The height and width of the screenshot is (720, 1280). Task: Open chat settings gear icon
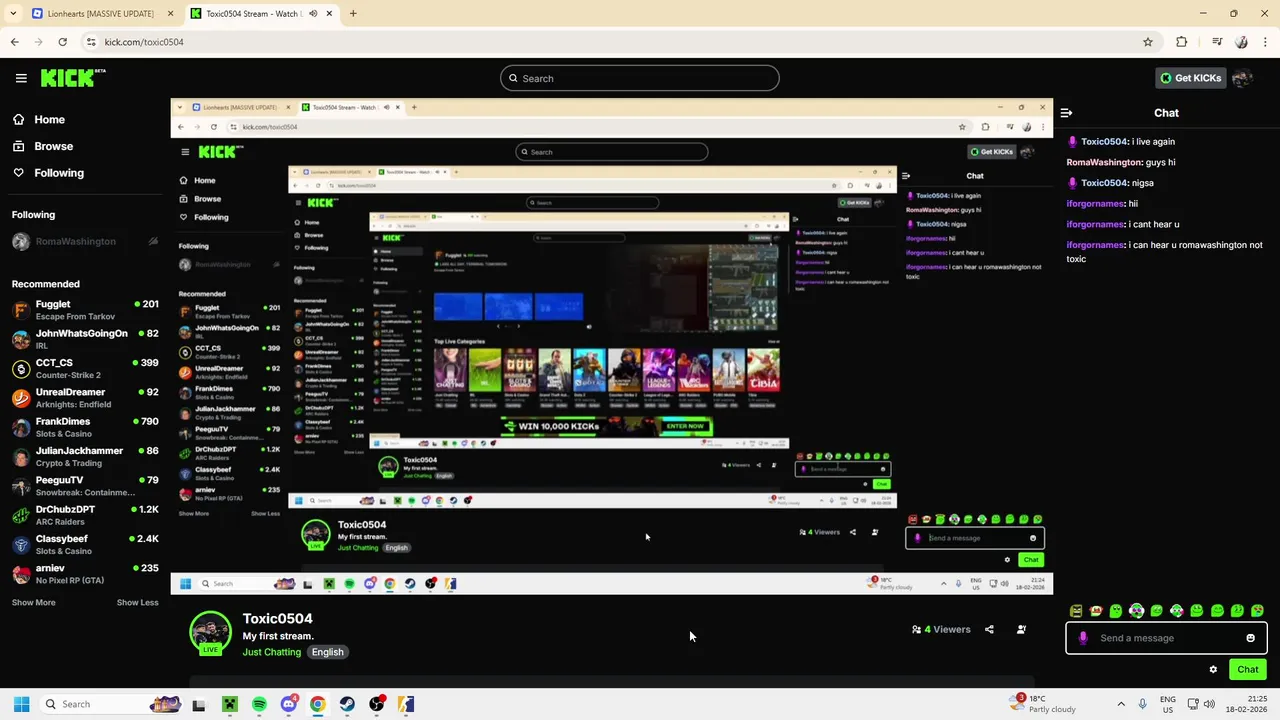(x=1213, y=670)
